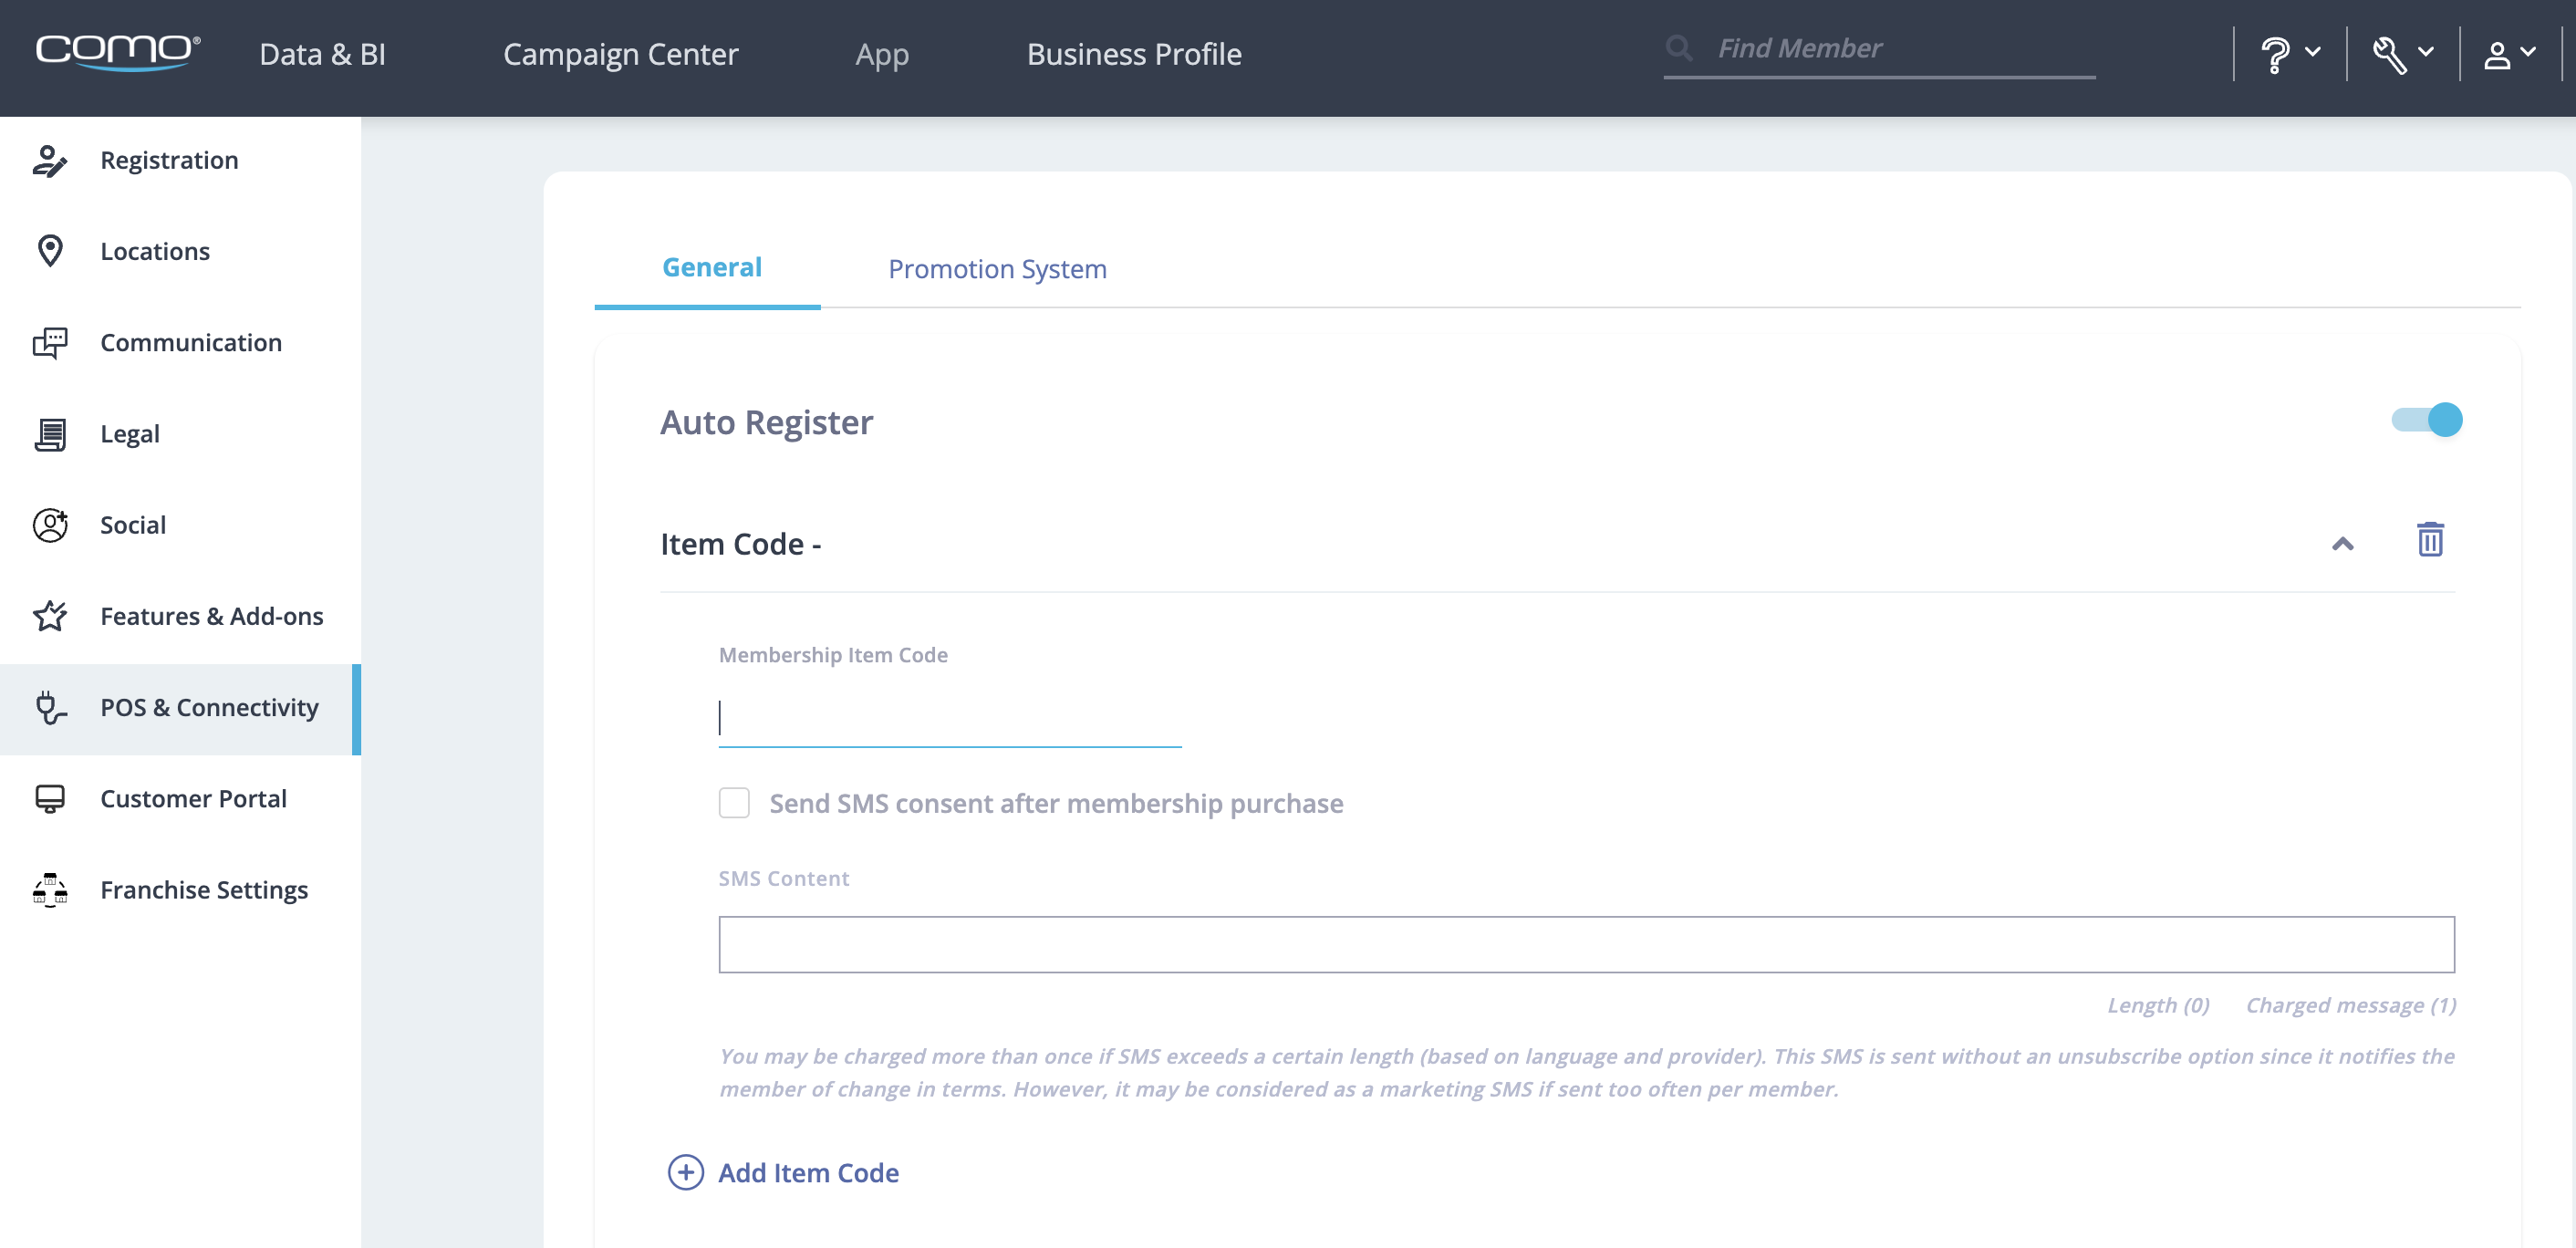
Task: Click the plus circle icon for Add Item Code
Action: tap(686, 1172)
